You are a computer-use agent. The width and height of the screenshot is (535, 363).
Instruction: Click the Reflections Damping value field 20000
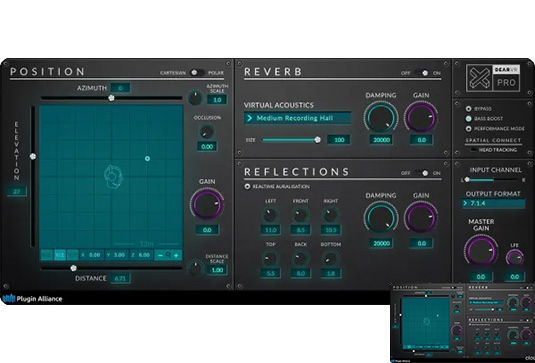pyautogui.click(x=381, y=243)
